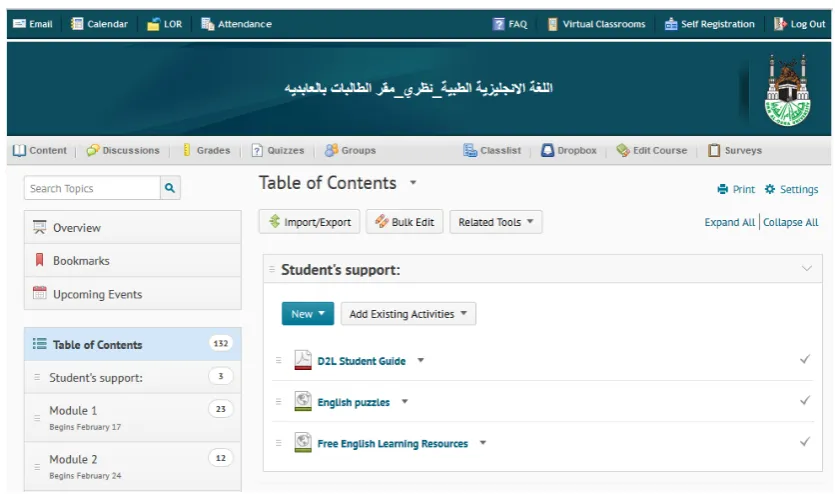Open D2L Student Guide context arrow
This screenshot has width=835, height=494.
click(421, 360)
